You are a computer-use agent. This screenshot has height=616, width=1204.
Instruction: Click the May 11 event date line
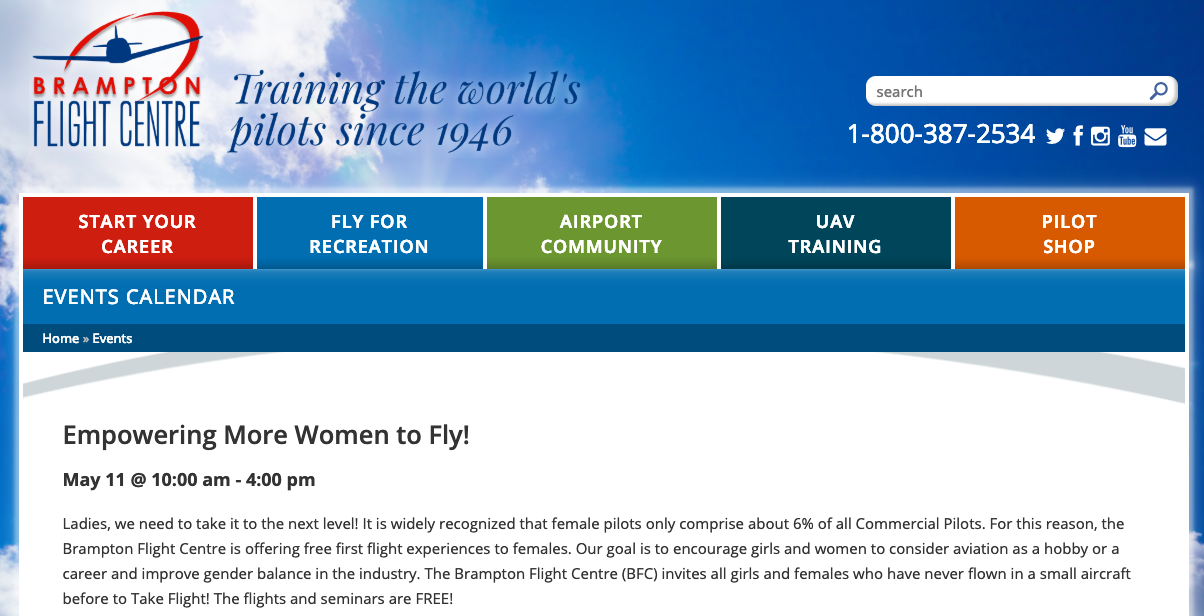point(189,479)
